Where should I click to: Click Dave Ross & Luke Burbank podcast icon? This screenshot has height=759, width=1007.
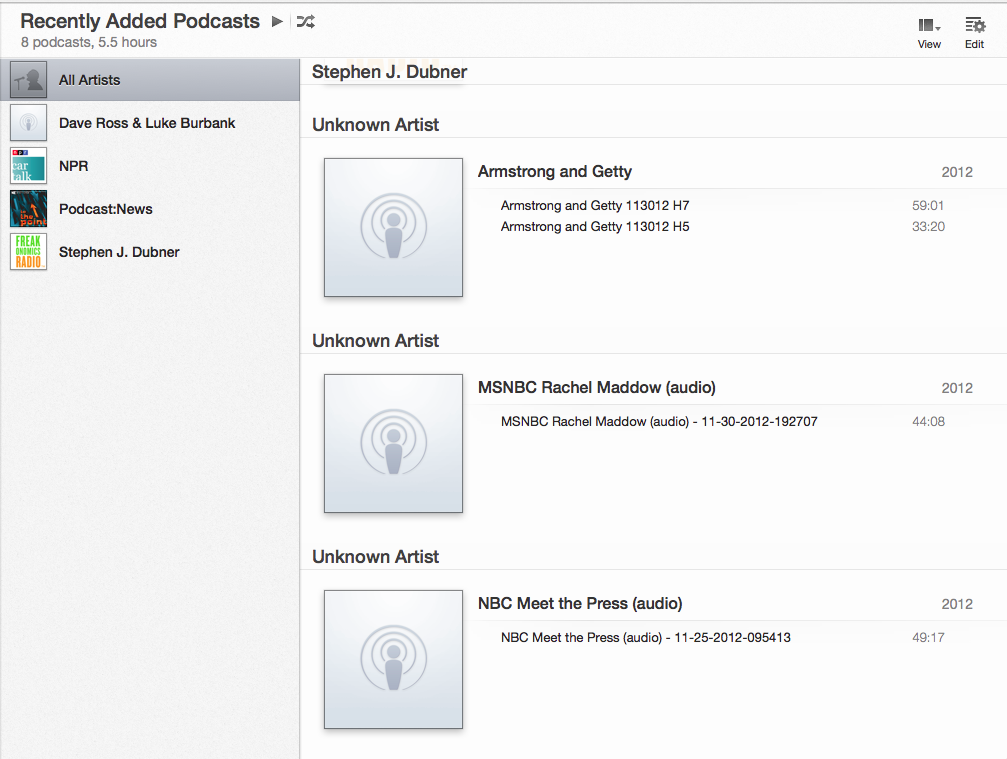coord(28,123)
